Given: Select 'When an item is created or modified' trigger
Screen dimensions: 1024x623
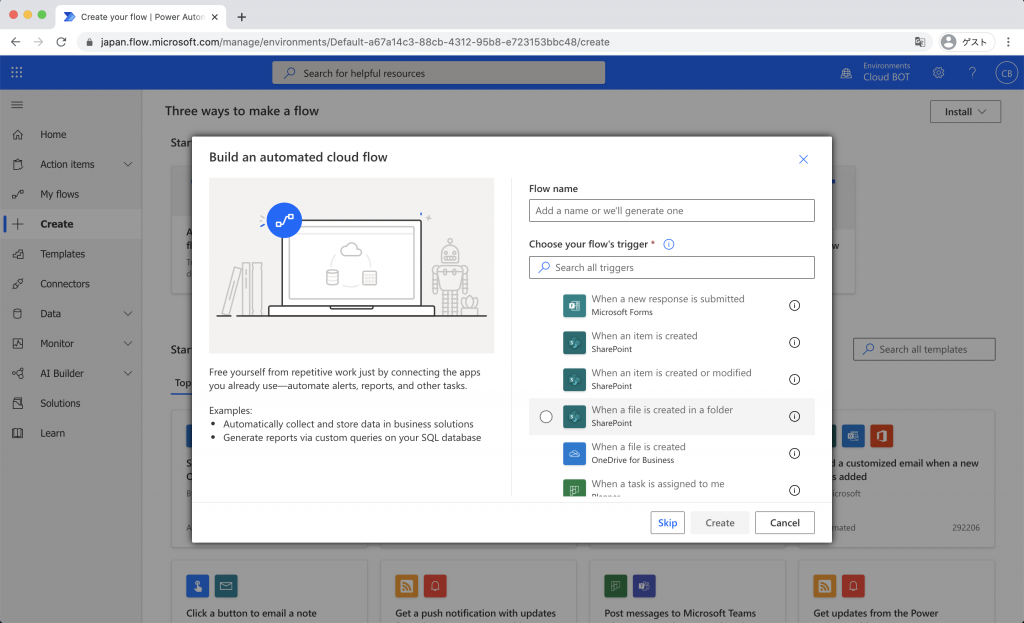Looking at the screenshot, I should (x=671, y=379).
